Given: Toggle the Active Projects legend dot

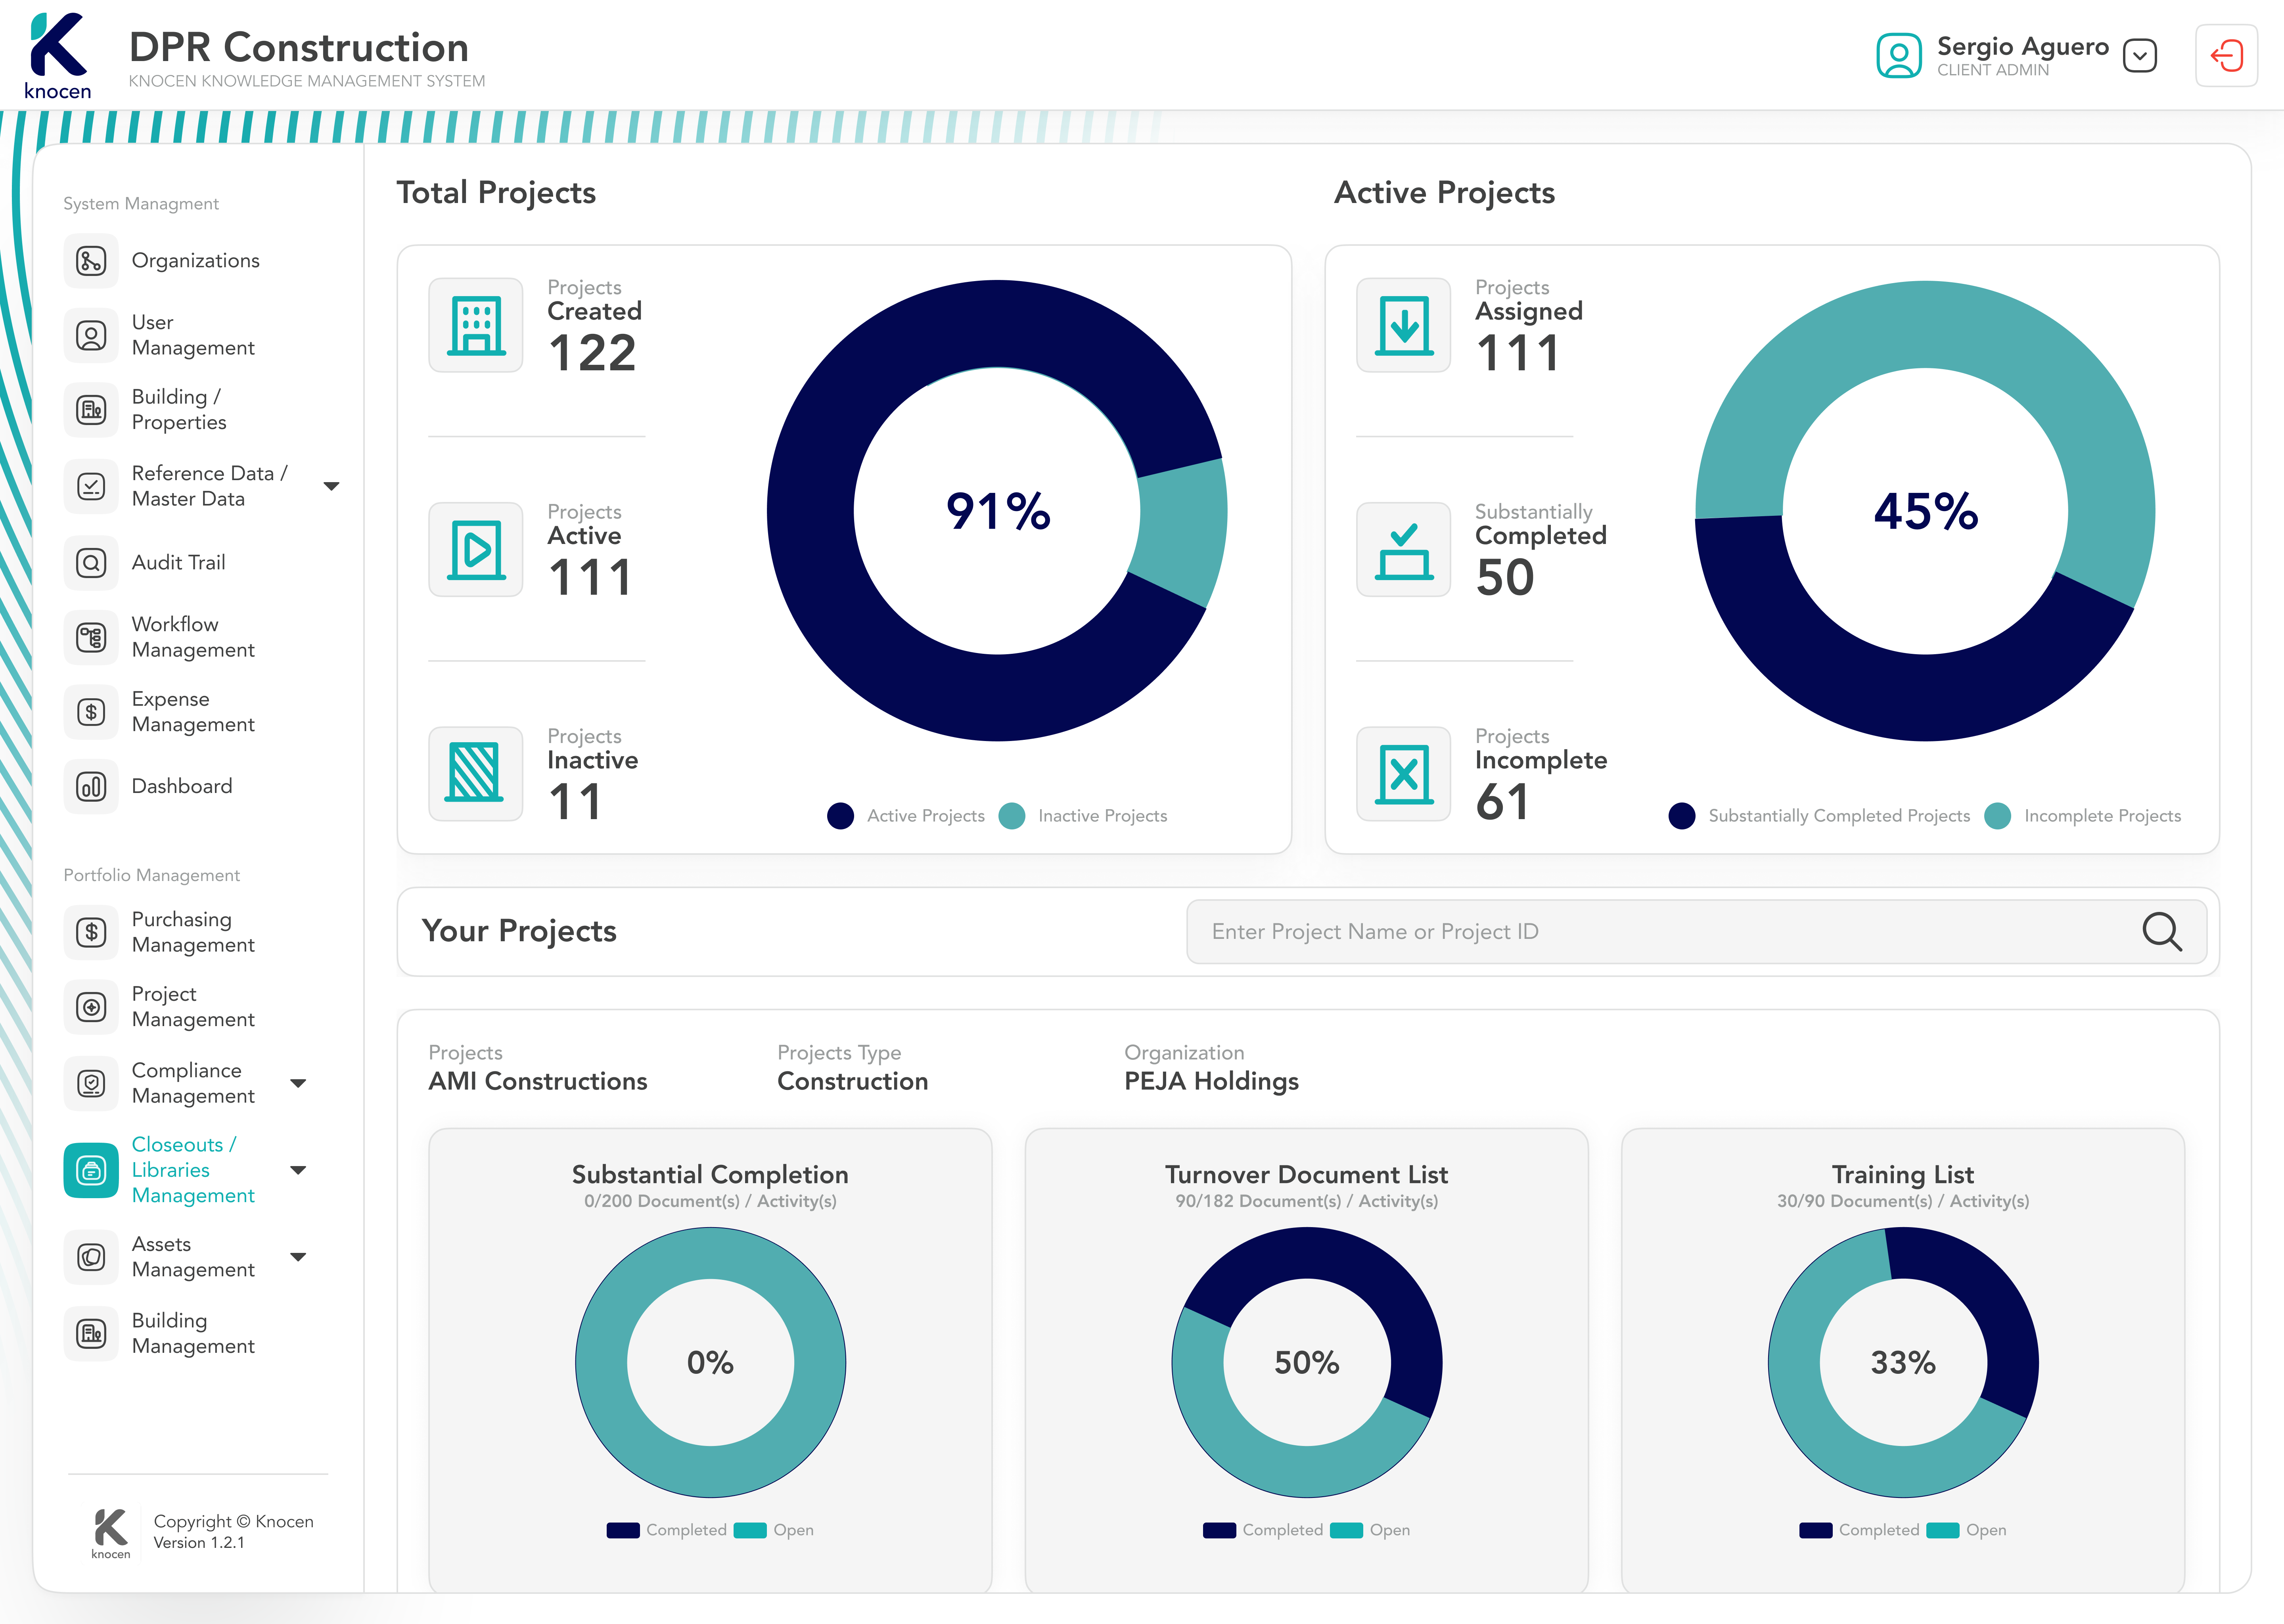Looking at the screenshot, I should [840, 816].
